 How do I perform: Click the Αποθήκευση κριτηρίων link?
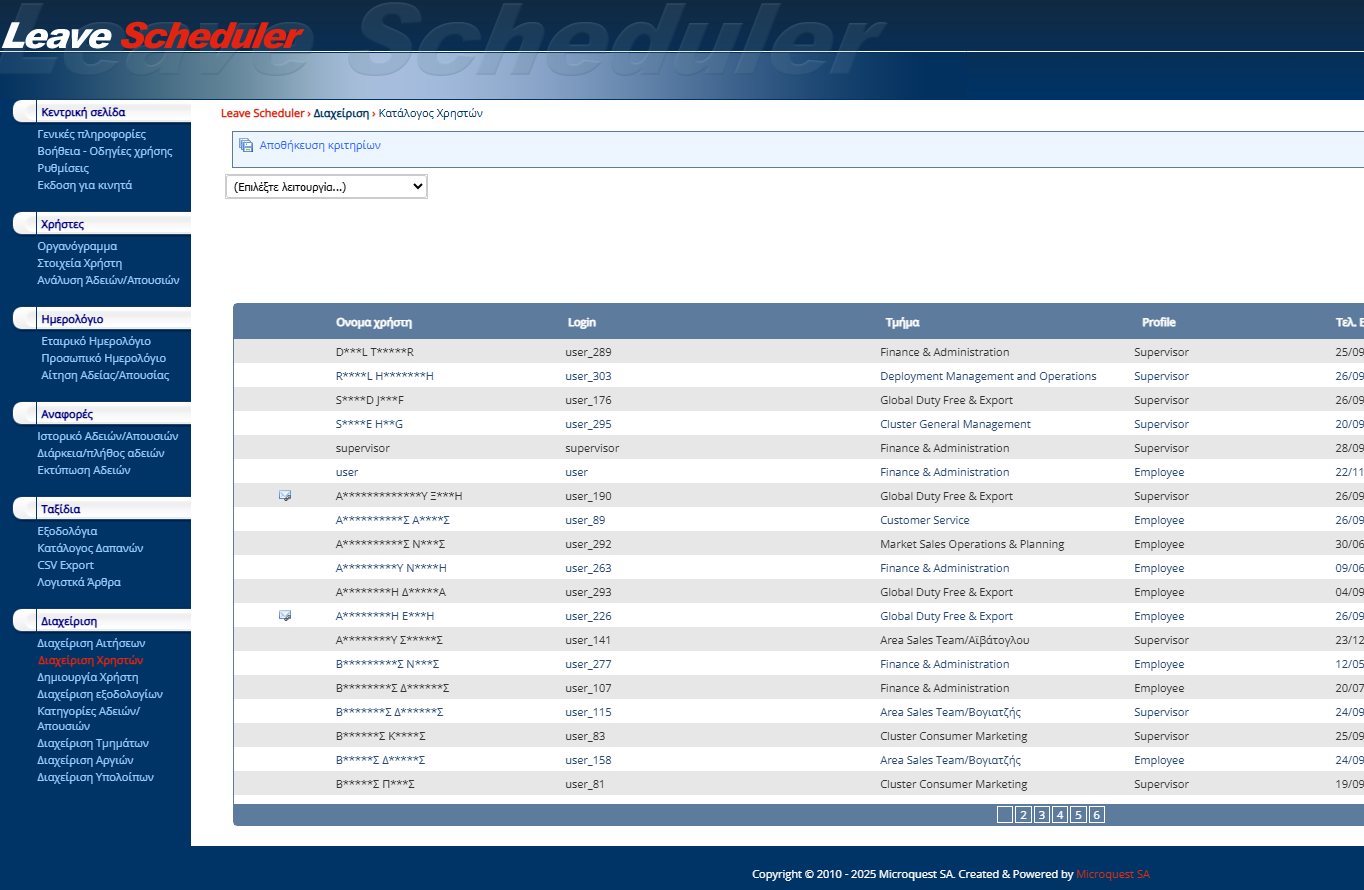[320, 146]
